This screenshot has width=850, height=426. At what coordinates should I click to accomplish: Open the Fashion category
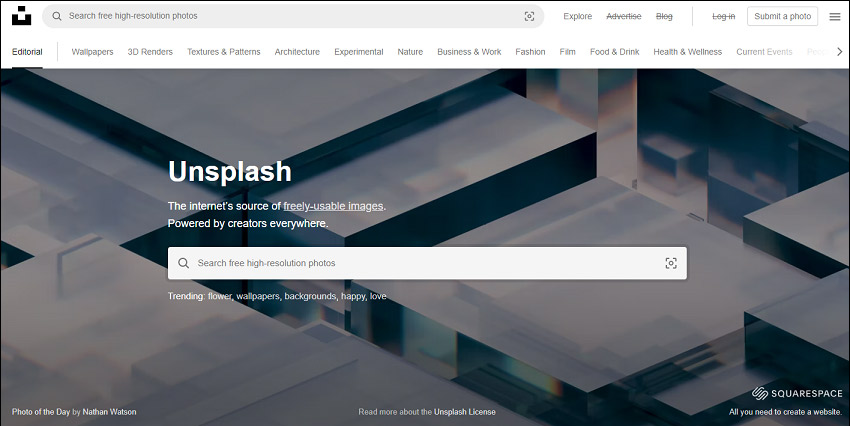click(x=530, y=52)
